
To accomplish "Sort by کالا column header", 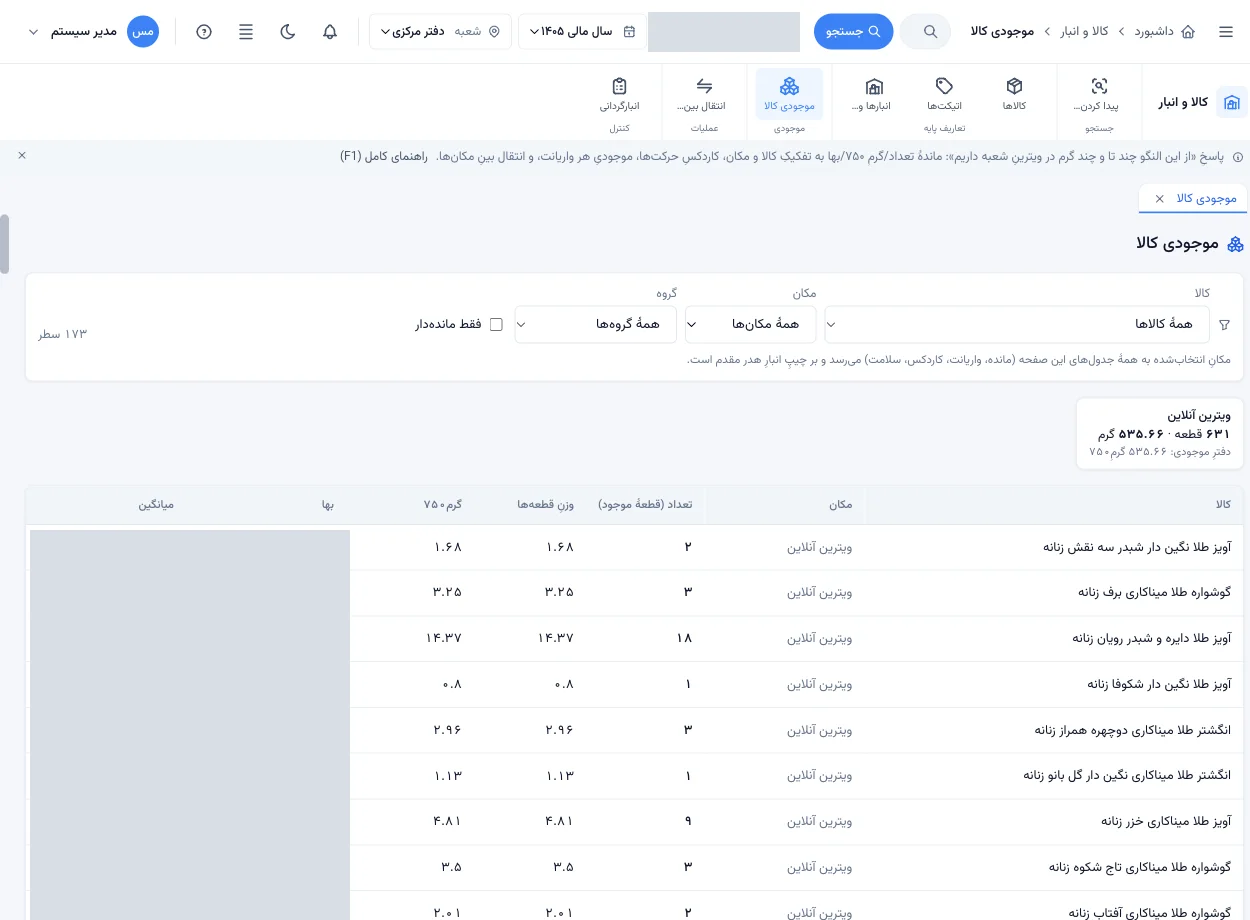I will (x=1223, y=505).
